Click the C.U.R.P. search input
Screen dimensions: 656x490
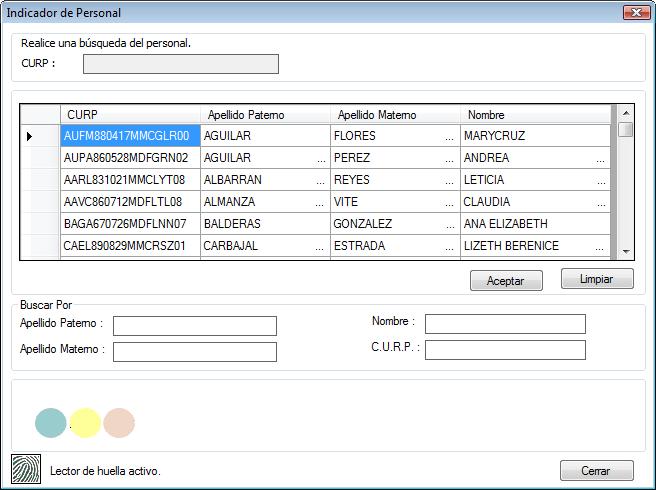[505, 350]
